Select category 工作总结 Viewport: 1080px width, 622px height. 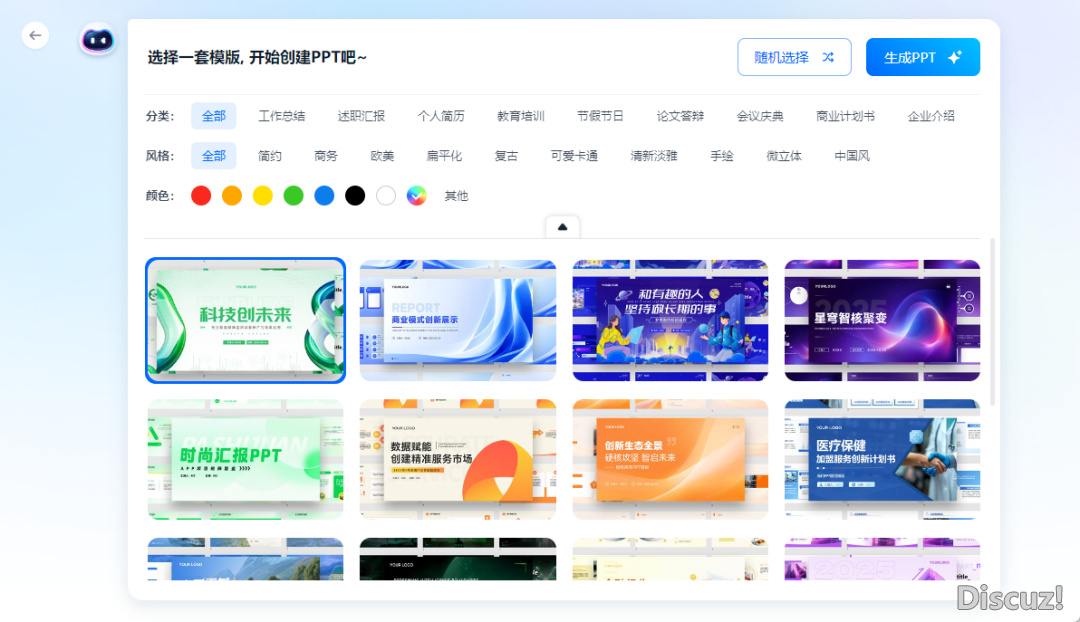click(281, 116)
